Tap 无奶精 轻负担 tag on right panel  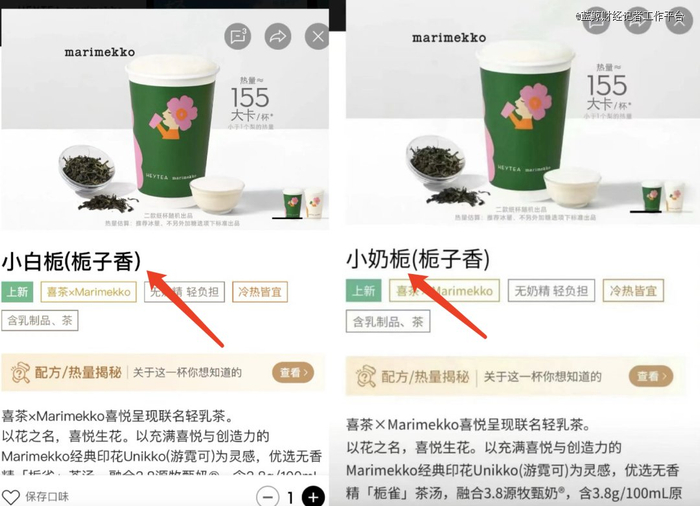click(x=551, y=291)
